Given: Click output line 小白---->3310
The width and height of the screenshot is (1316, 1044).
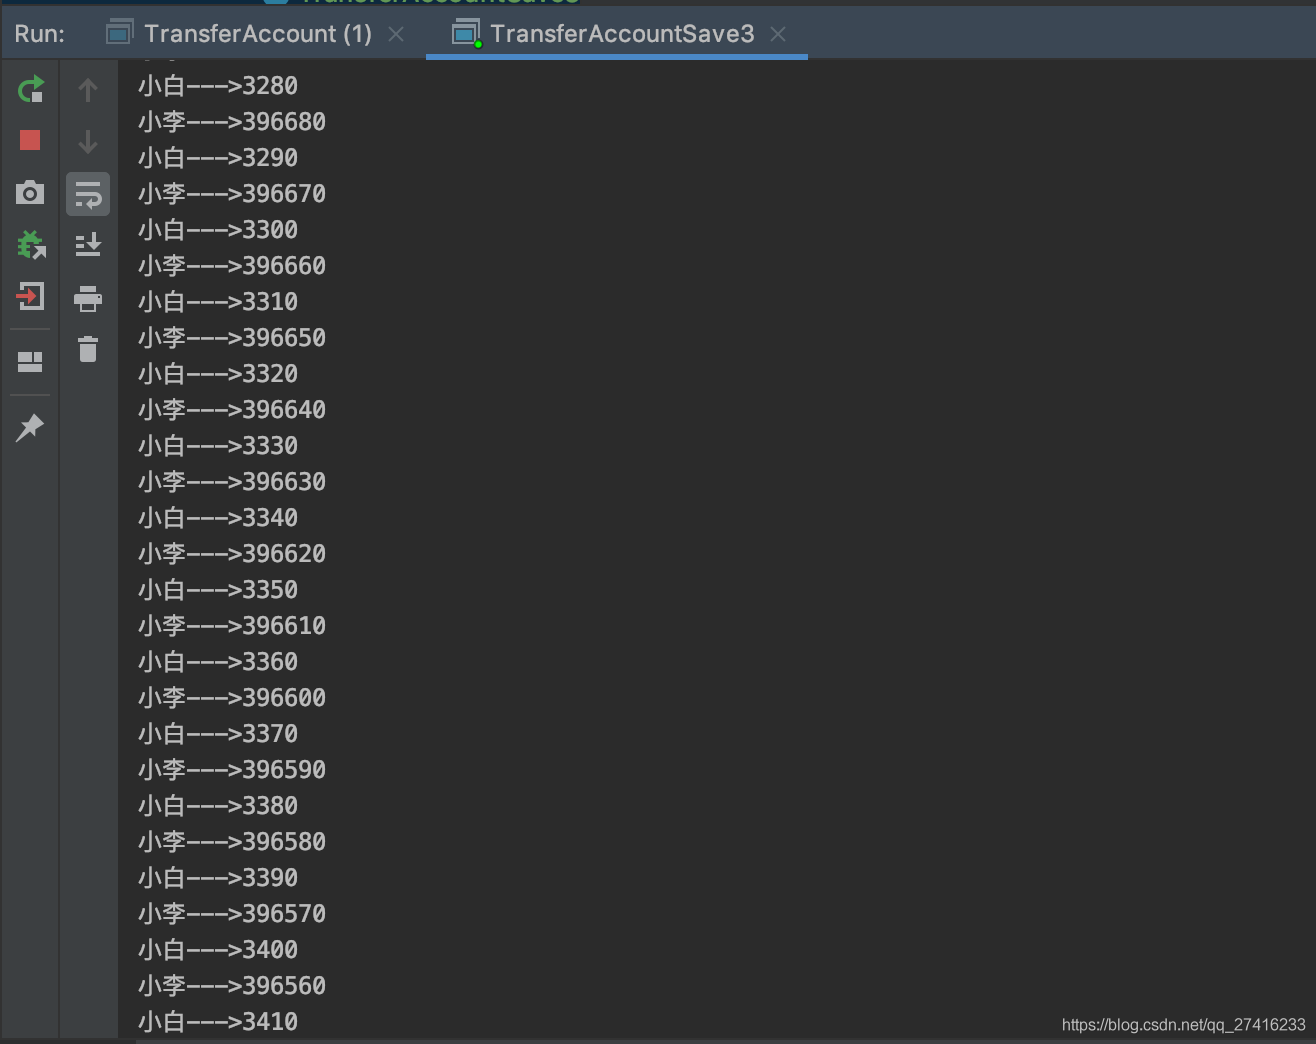Looking at the screenshot, I should [218, 302].
